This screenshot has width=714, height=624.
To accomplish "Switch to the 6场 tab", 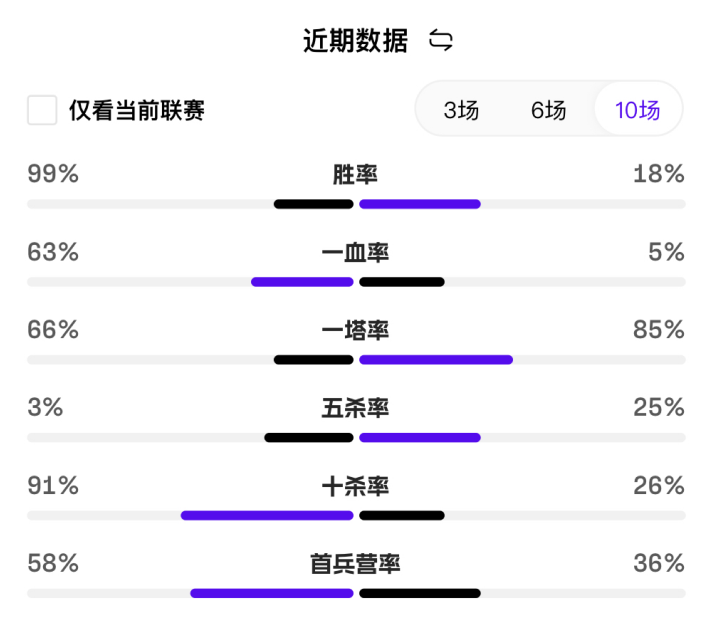I will click(x=548, y=110).
